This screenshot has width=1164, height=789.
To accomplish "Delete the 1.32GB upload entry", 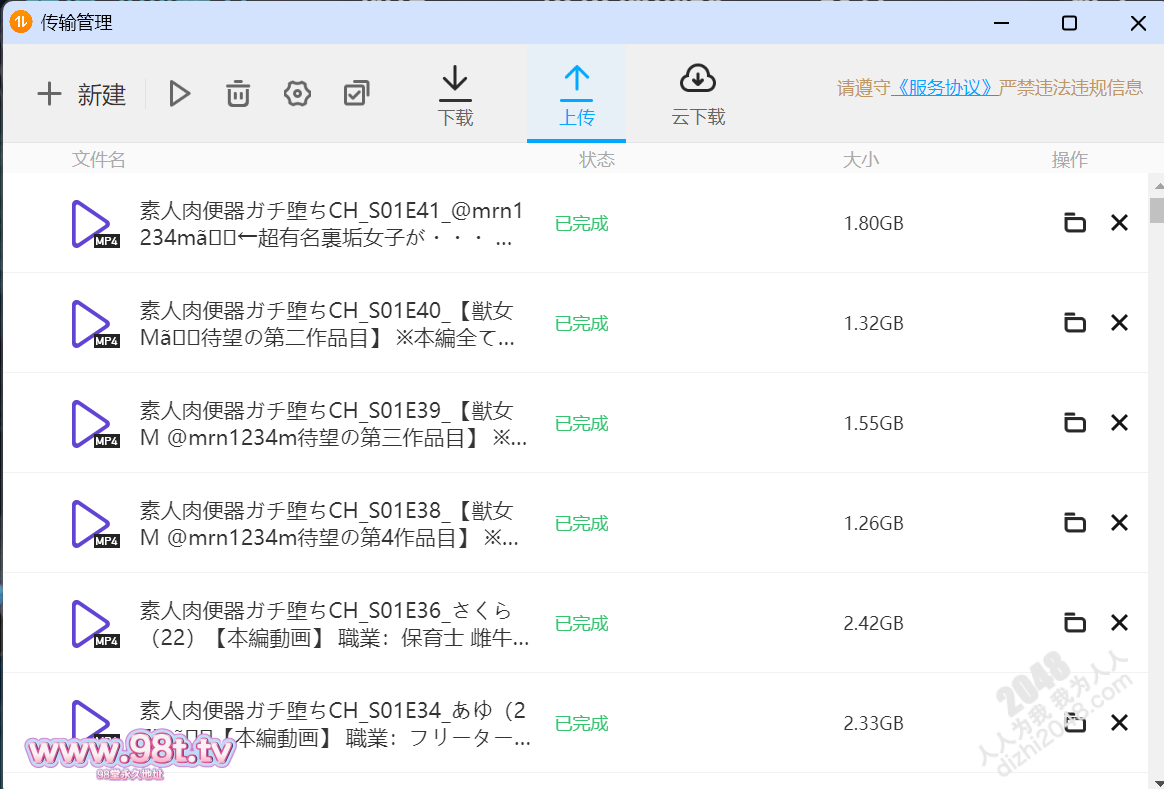I will (x=1119, y=323).
